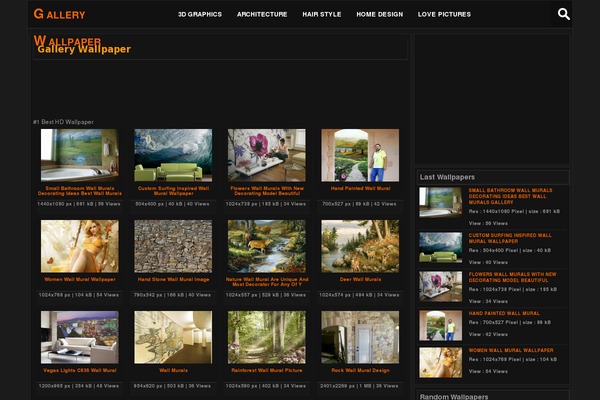Click the '#1 Best HD Wallpaper' text
600x400 pixels.
tap(64, 122)
